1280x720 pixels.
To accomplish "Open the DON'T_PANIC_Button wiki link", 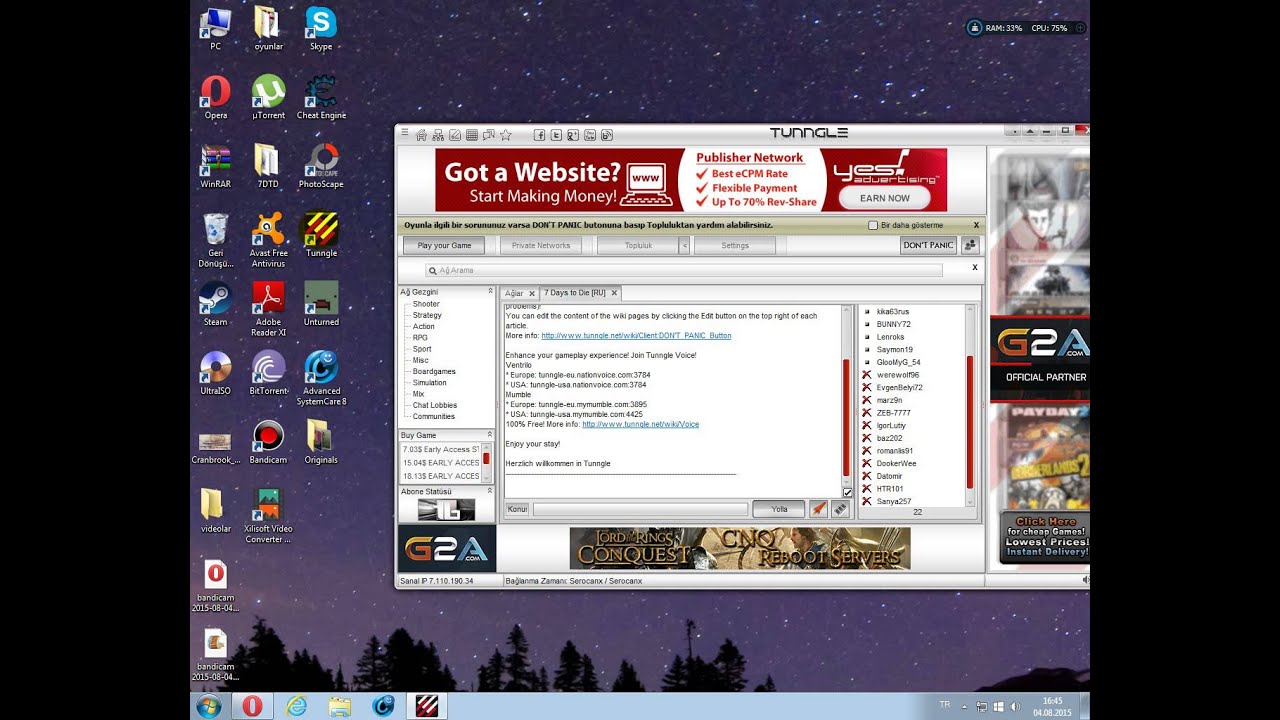I will point(636,336).
